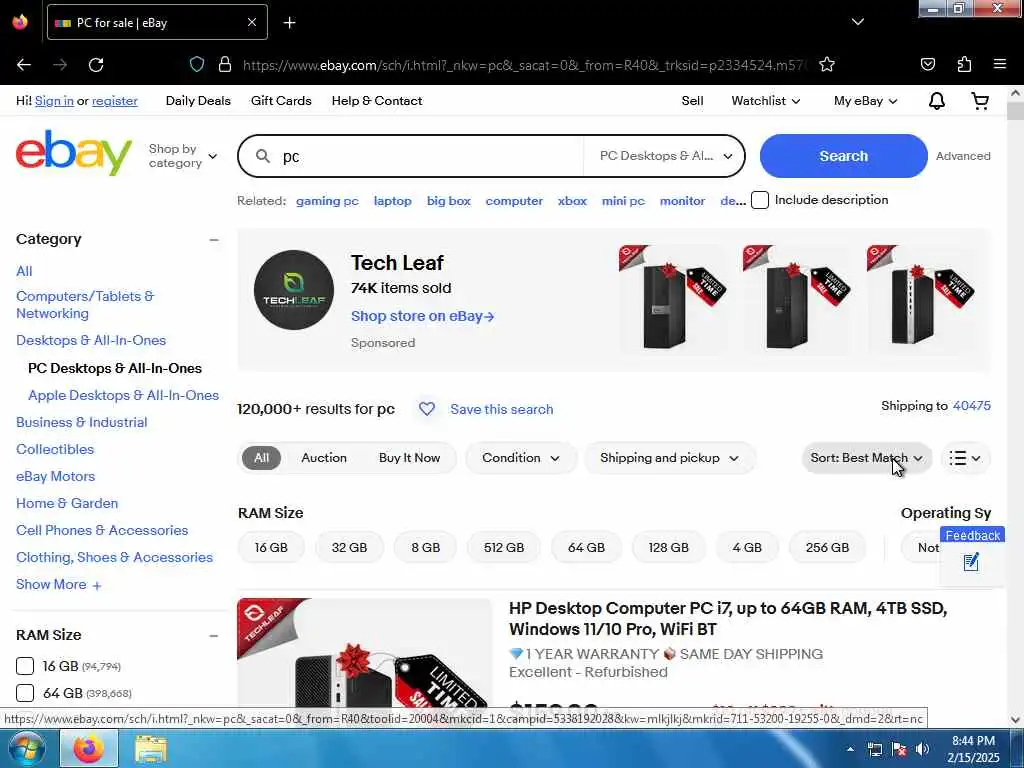Click the network tray icon

click(x=874, y=749)
